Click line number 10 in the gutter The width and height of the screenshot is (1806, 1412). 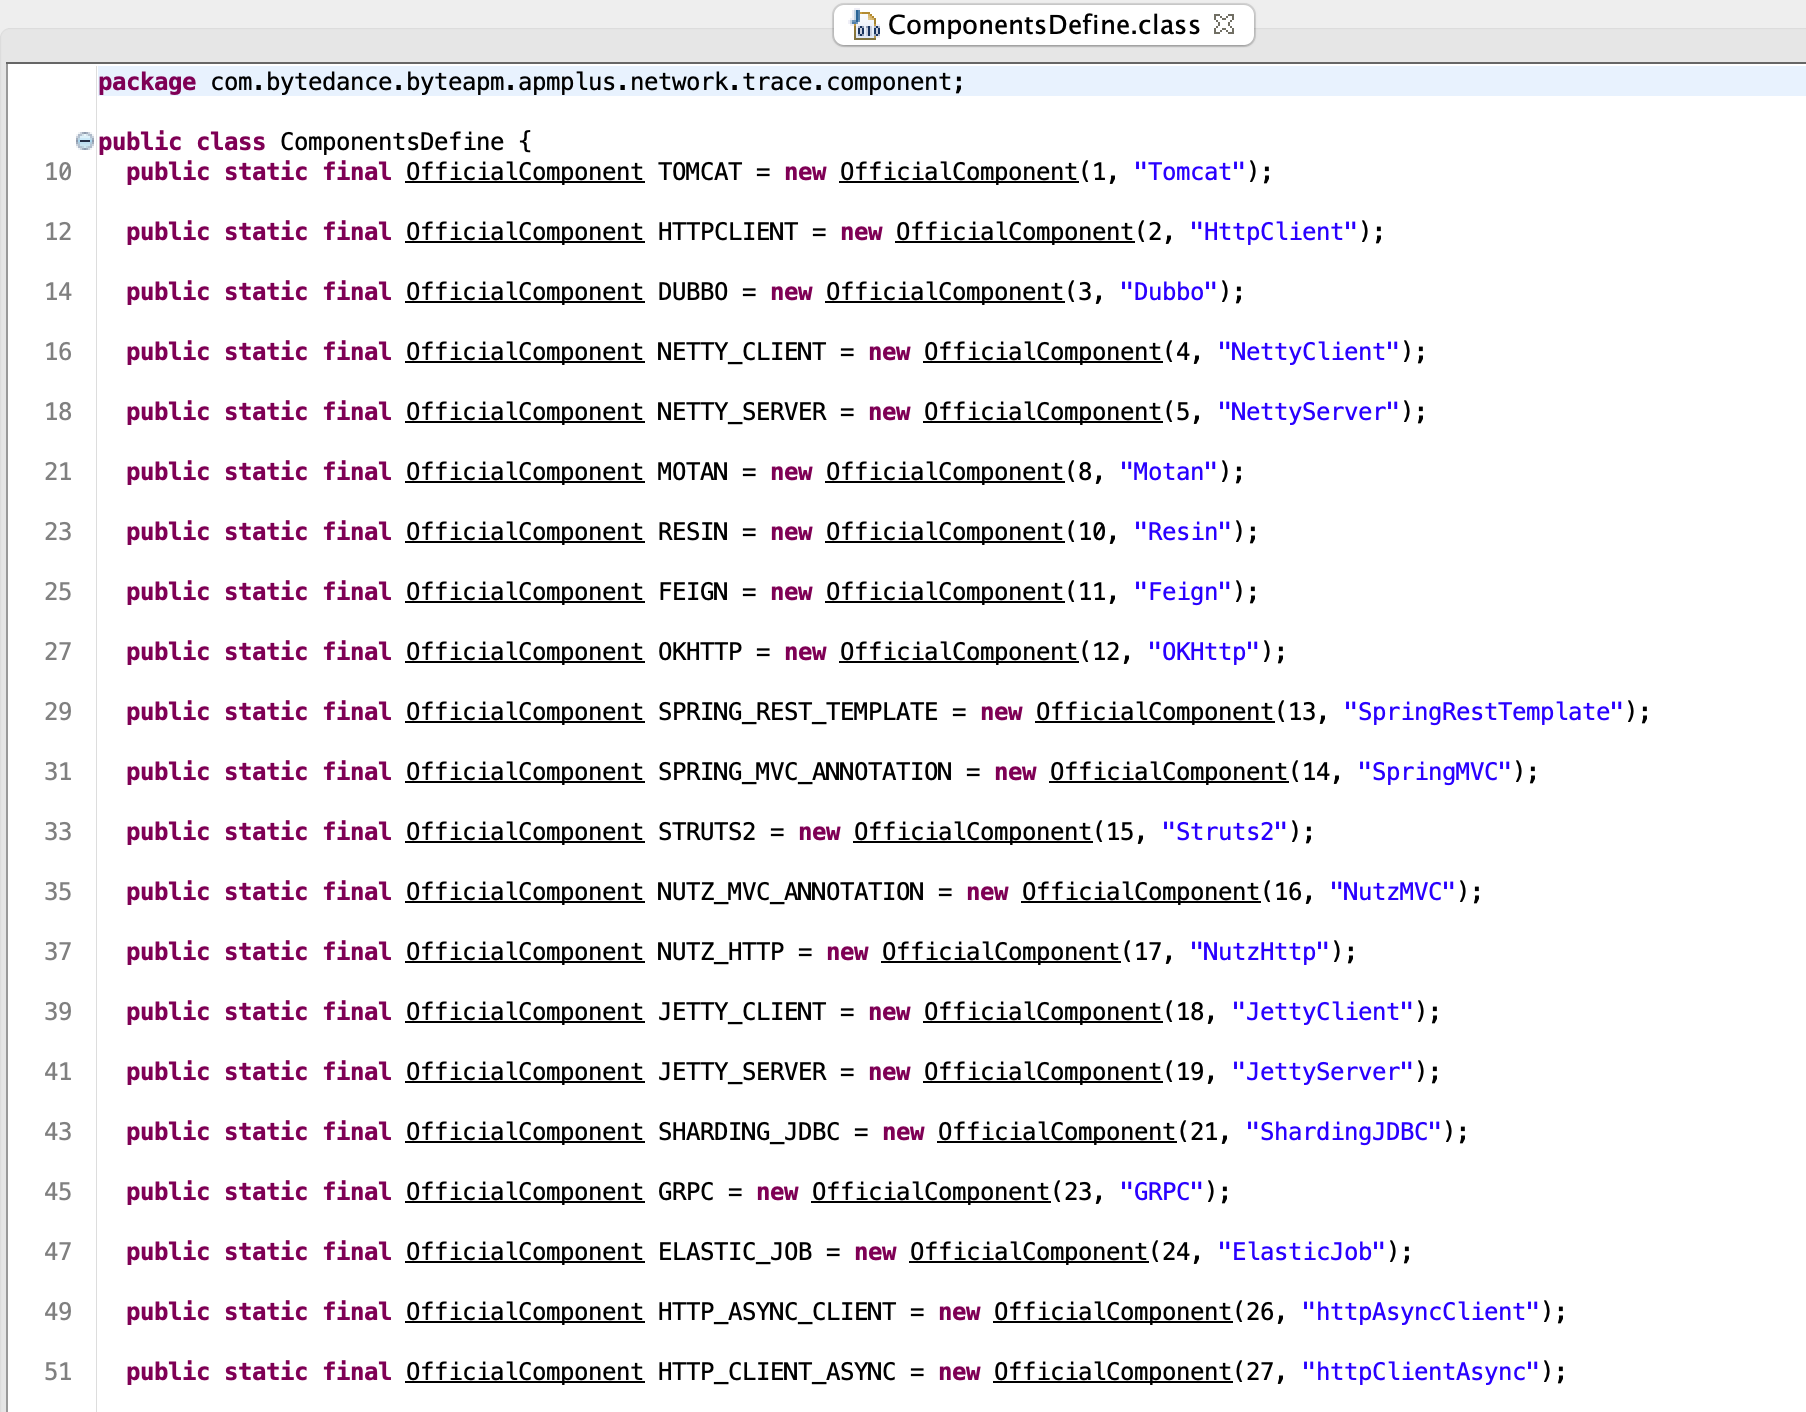(58, 172)
